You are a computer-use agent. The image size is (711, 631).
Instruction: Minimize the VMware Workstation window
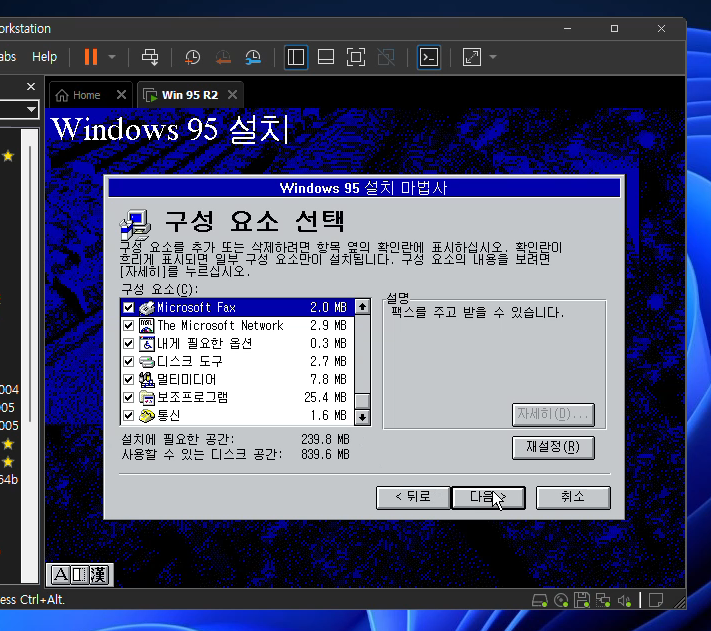coord(567,29)
